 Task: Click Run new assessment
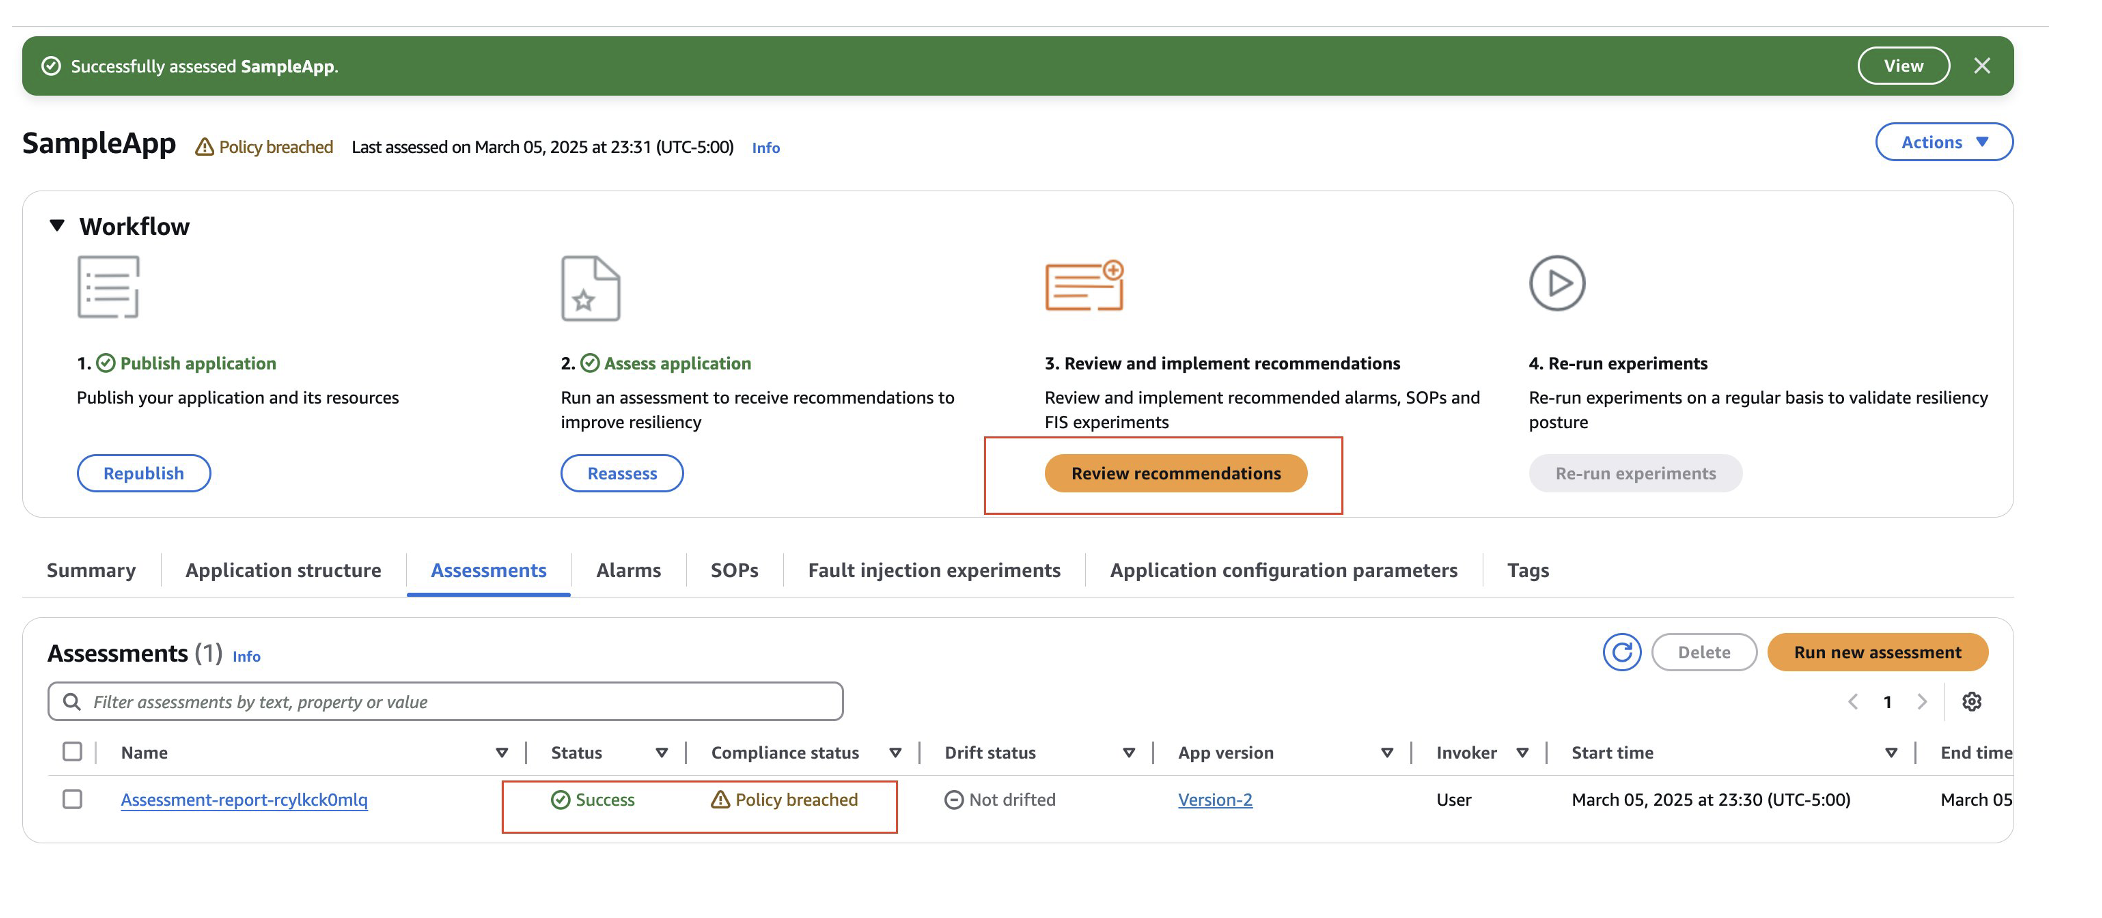coord(1877,651)
